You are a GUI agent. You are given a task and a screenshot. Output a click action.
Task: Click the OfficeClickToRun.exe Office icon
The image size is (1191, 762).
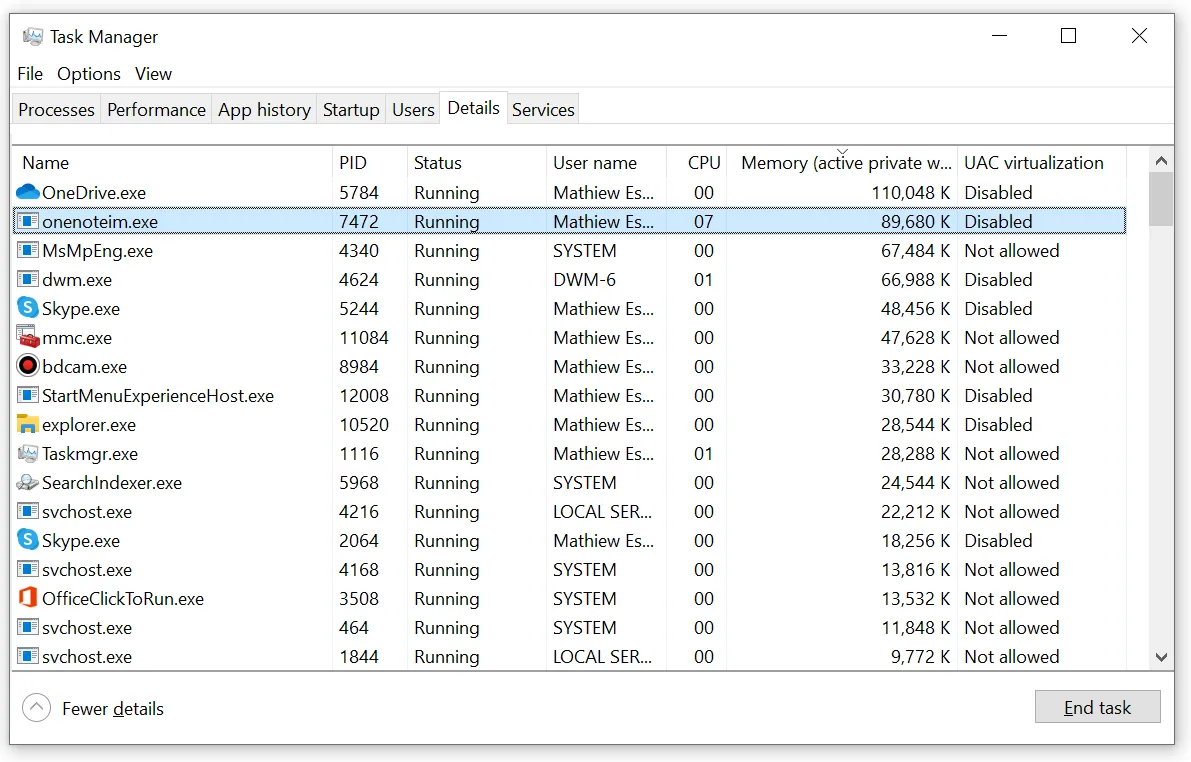28,598
